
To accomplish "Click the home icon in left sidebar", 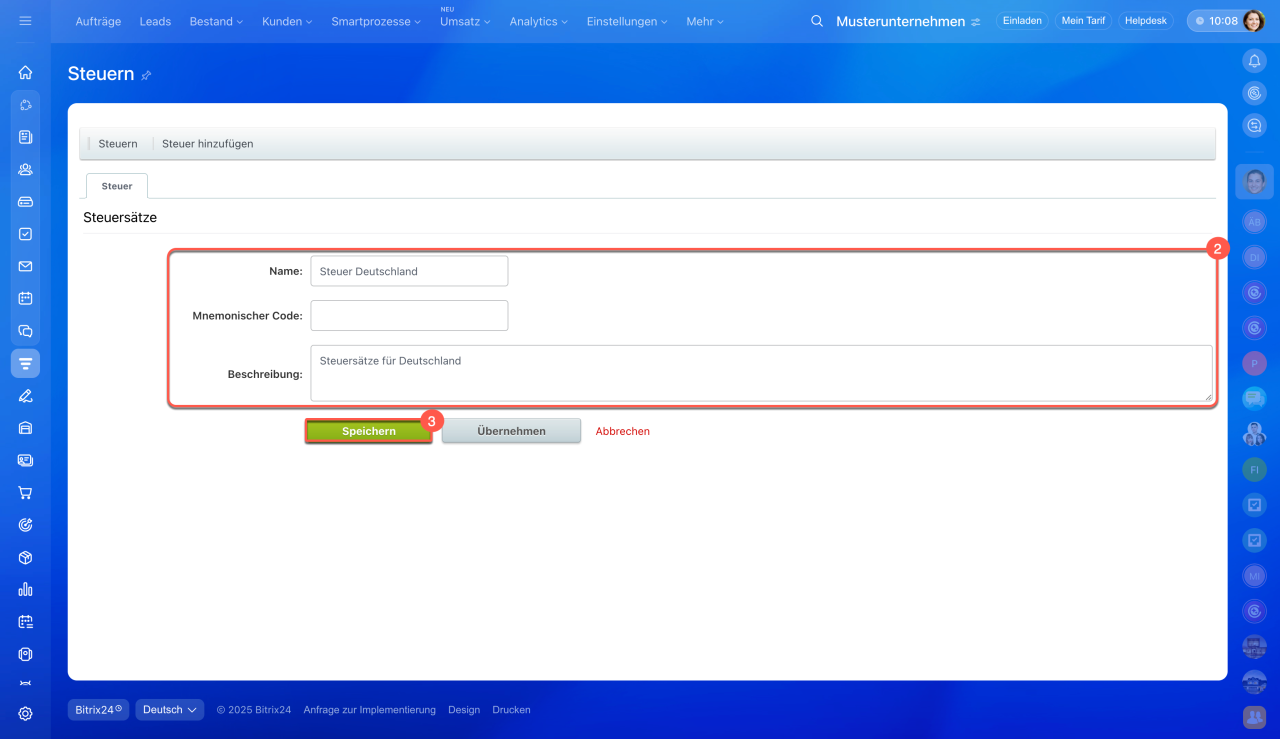I will 25,72.
